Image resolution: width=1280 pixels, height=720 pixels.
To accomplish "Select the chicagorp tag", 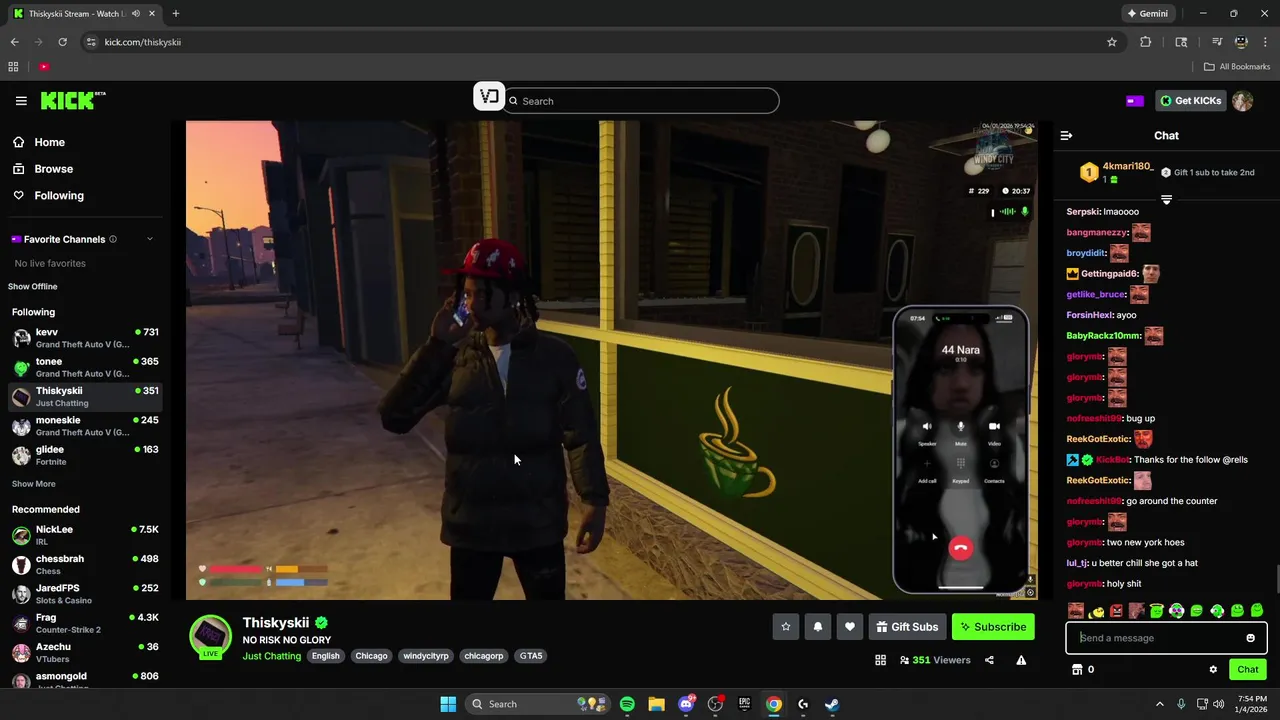I will point(483,656).
